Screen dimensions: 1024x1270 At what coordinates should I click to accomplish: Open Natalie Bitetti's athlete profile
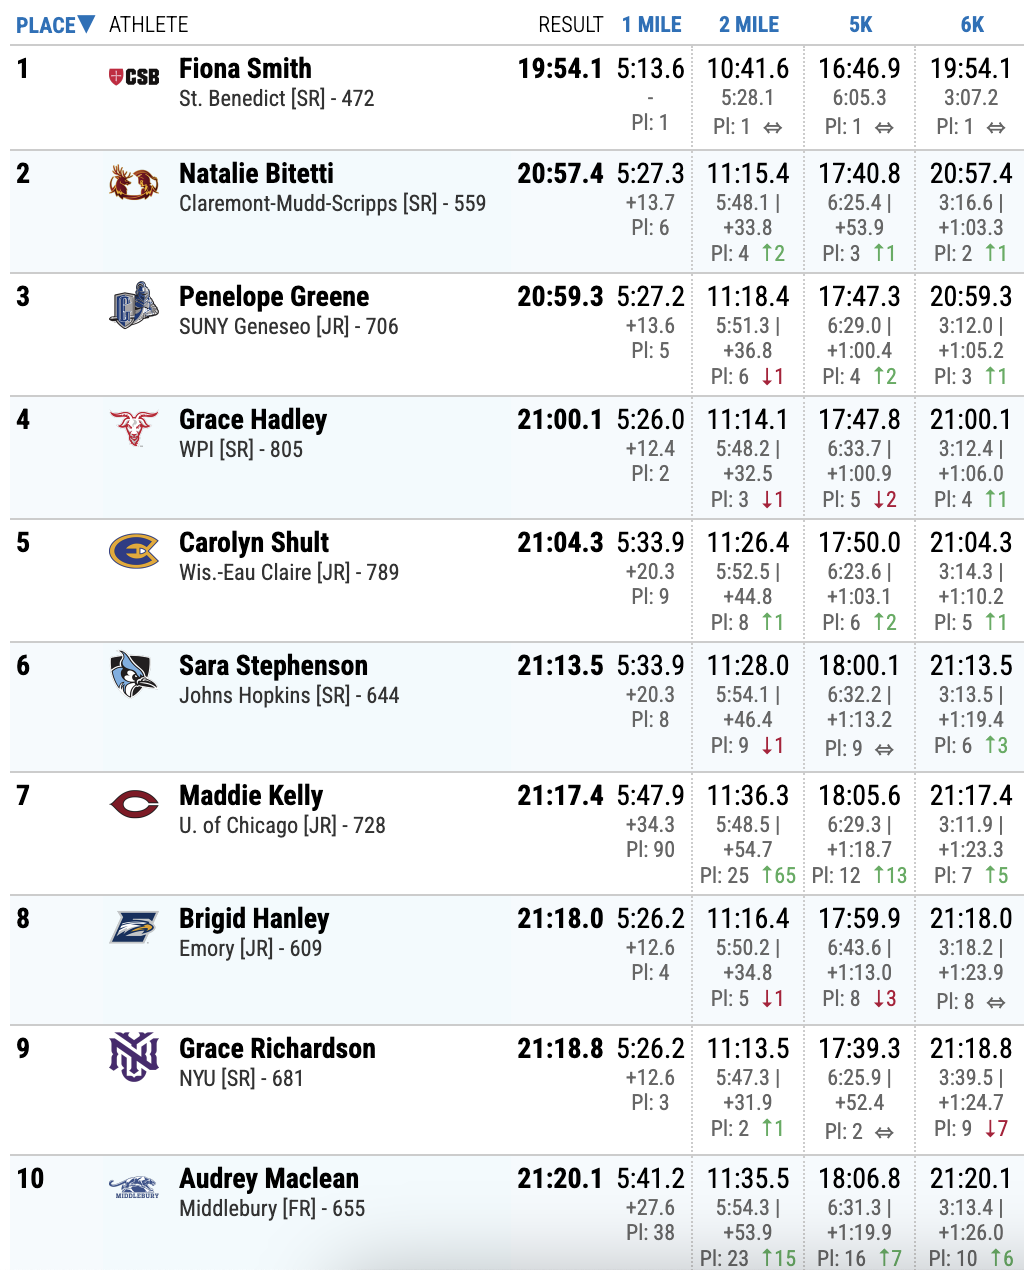pos(256,174)
